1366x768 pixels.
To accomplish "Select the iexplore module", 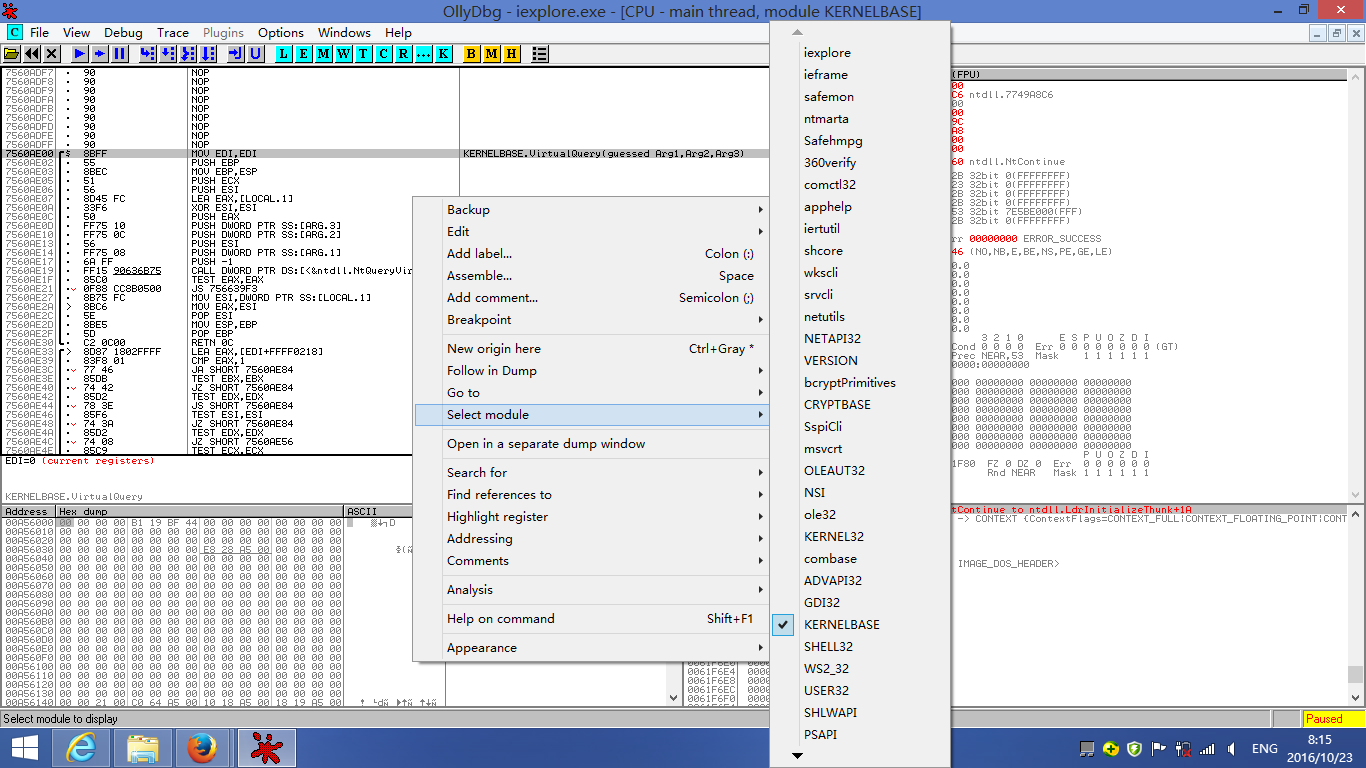I will click(860, 53).
